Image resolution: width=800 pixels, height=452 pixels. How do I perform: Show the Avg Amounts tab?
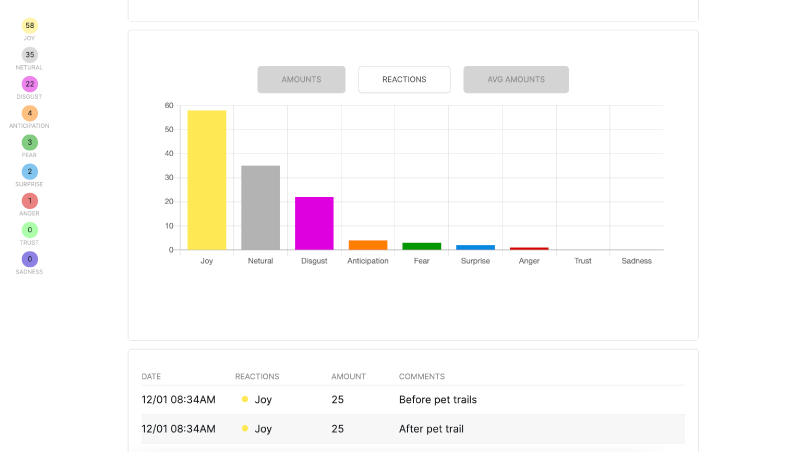pyautogui.click(x=516, y=80)
